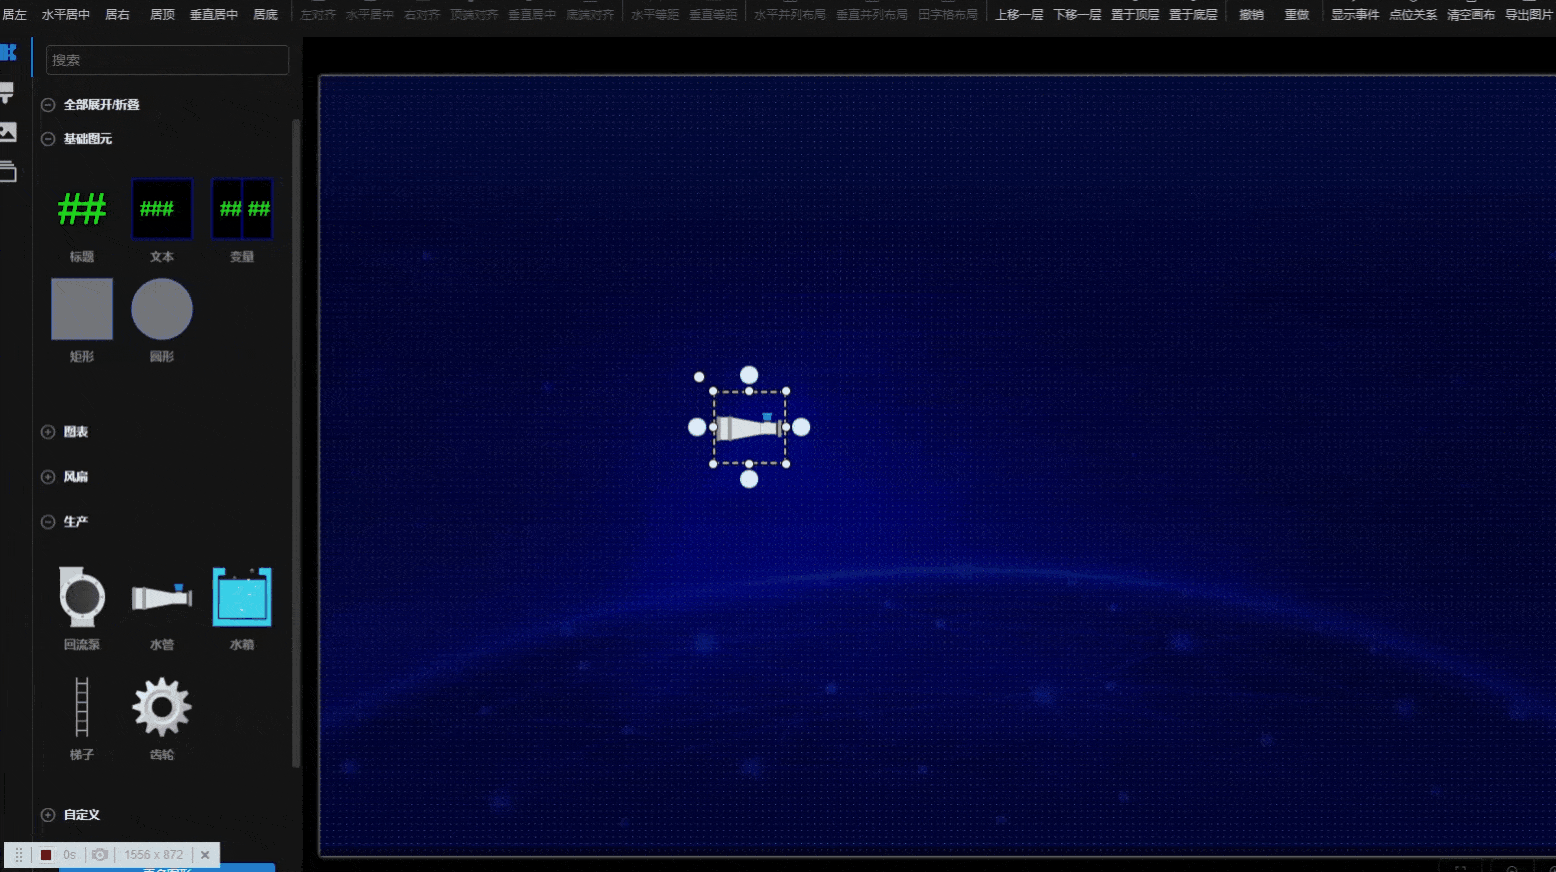Click 下移一层 to move down a layer
The height and width of the screenshot is (872, 1556).
[x=1077, y=14]
